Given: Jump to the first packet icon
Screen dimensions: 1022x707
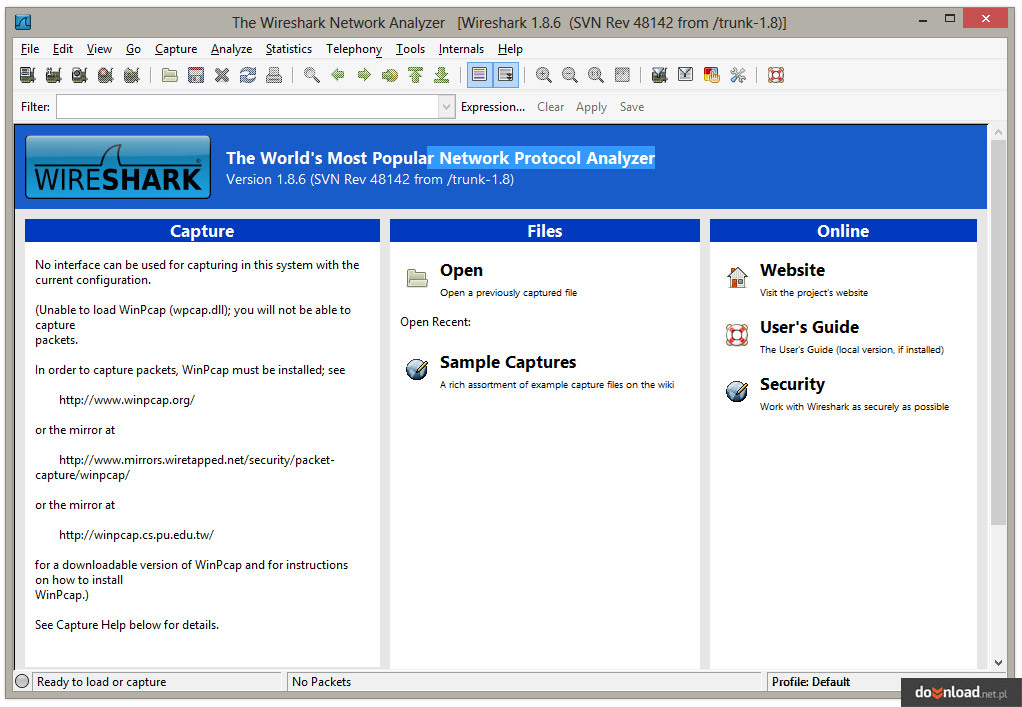Looking at the screenshot, I should tap(416, 75).
